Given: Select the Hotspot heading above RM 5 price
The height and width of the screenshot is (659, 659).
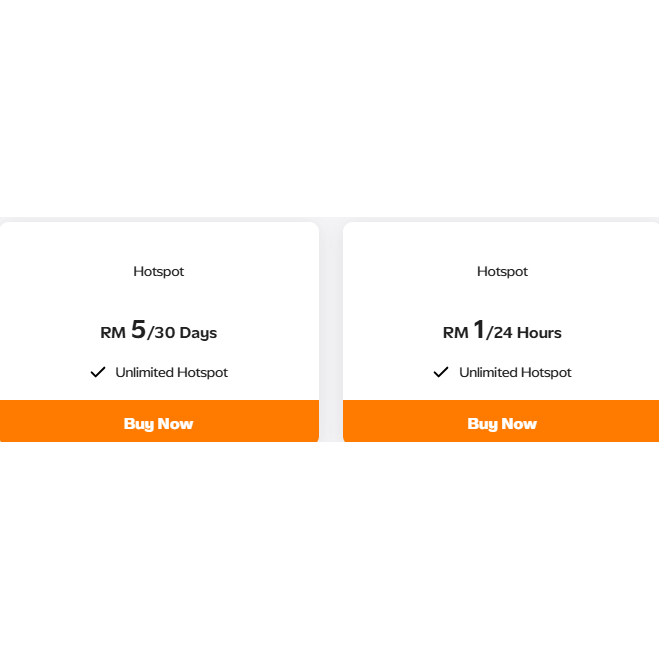Looking at the screenshot, I should click(159, 271).
